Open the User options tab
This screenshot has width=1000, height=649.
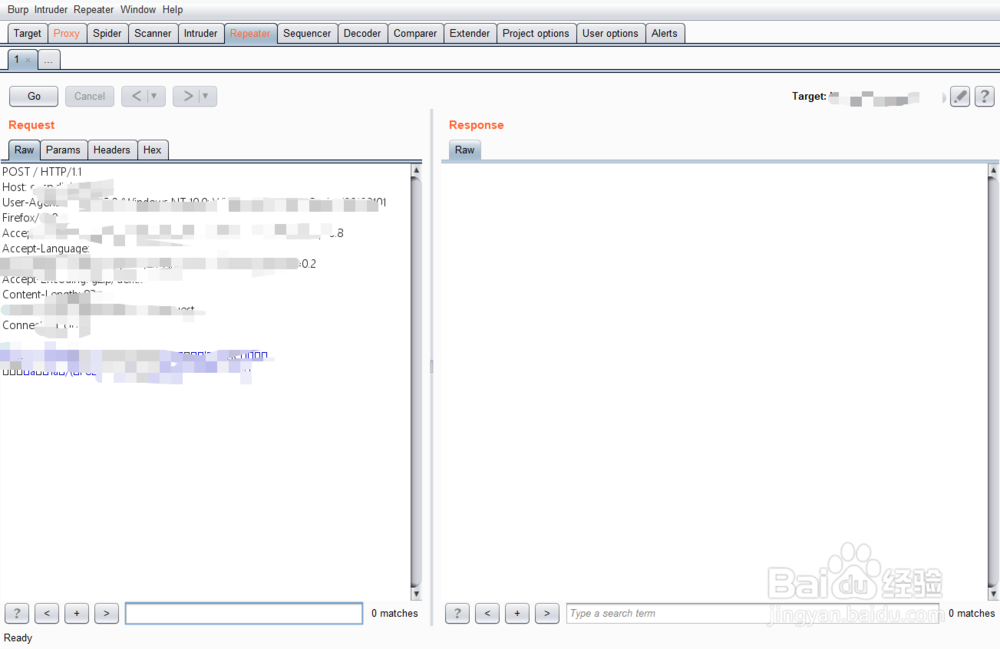pyautogui.click(x=610, y=33)
